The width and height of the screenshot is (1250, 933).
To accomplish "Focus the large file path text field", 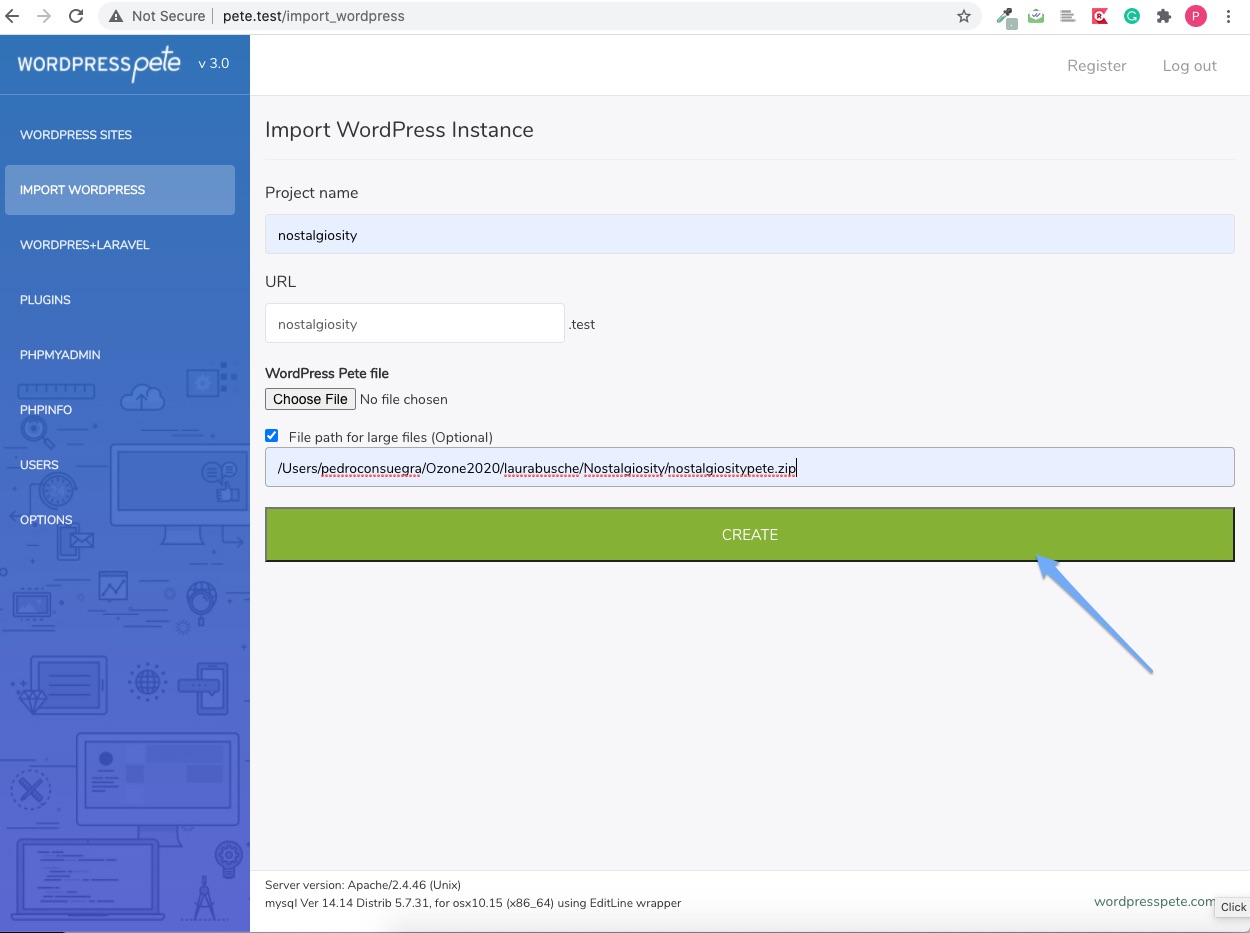I will coord(749,467).
